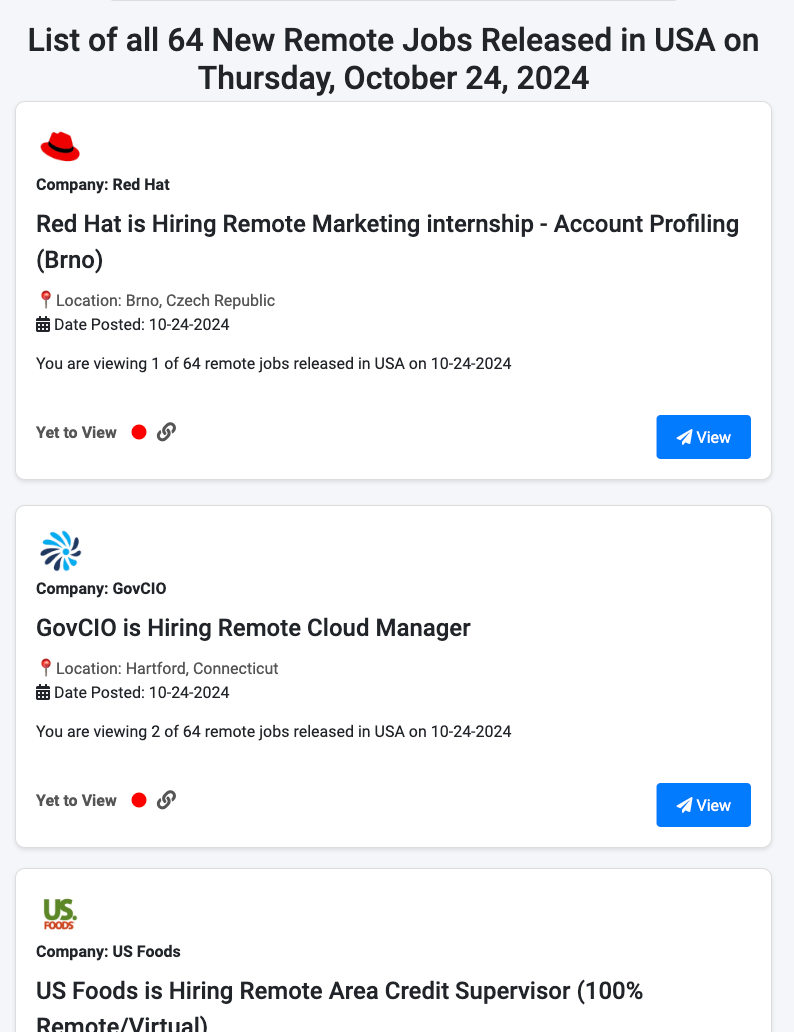Toggle 'Yet to View' status on the GovCIO listing

pos(76,799)
